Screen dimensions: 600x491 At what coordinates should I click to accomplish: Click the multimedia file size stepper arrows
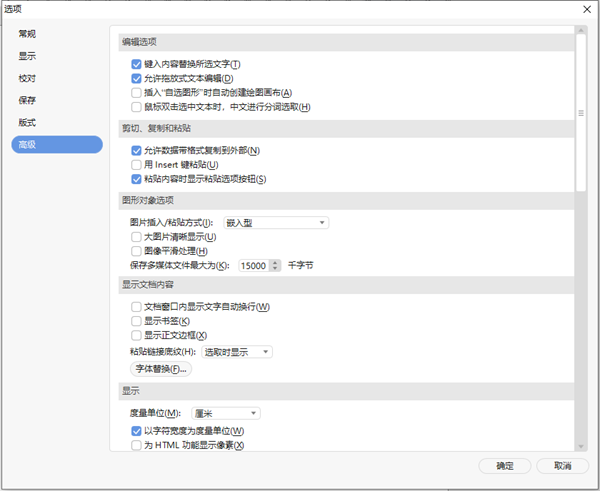pyautogui.click(x=275, y=266)
